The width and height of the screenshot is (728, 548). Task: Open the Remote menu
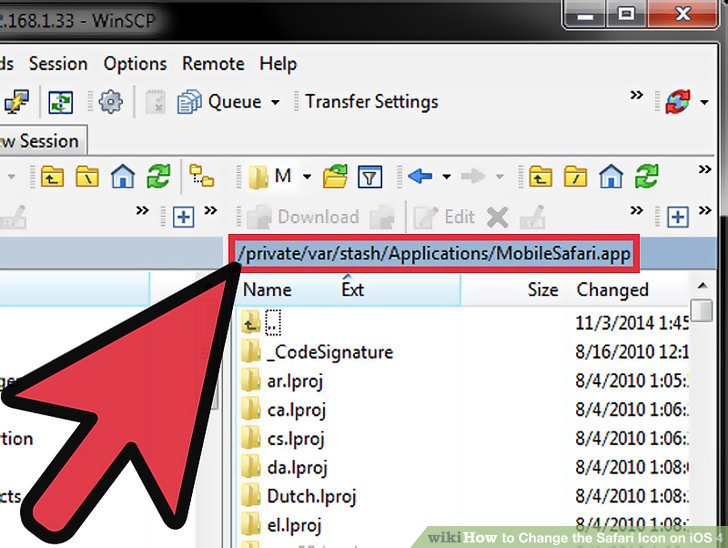(x=213, y=64)
